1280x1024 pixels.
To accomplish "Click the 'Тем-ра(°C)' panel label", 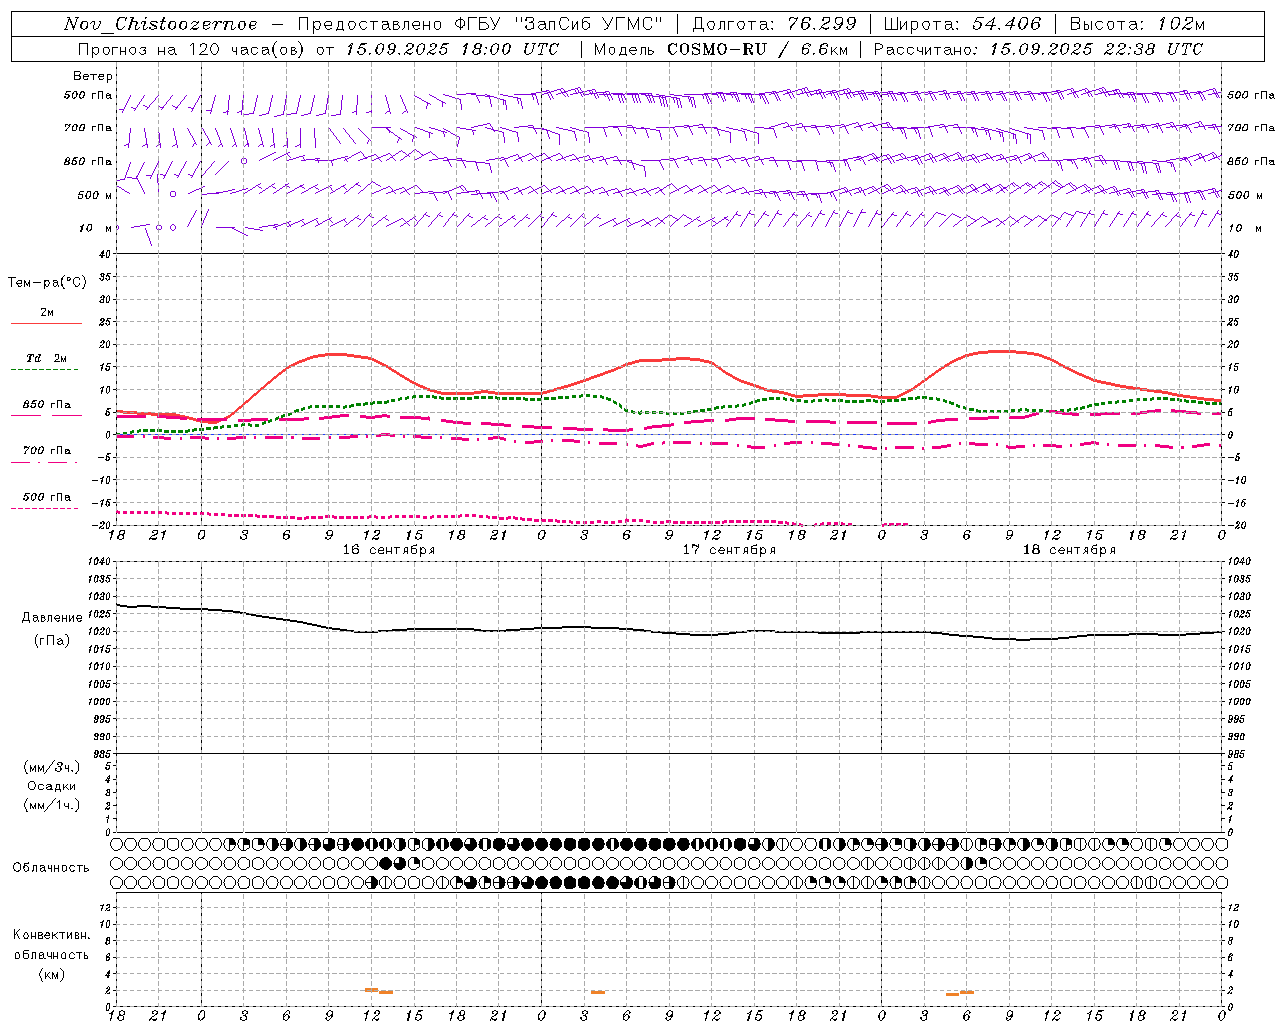I will pos(47,283).
